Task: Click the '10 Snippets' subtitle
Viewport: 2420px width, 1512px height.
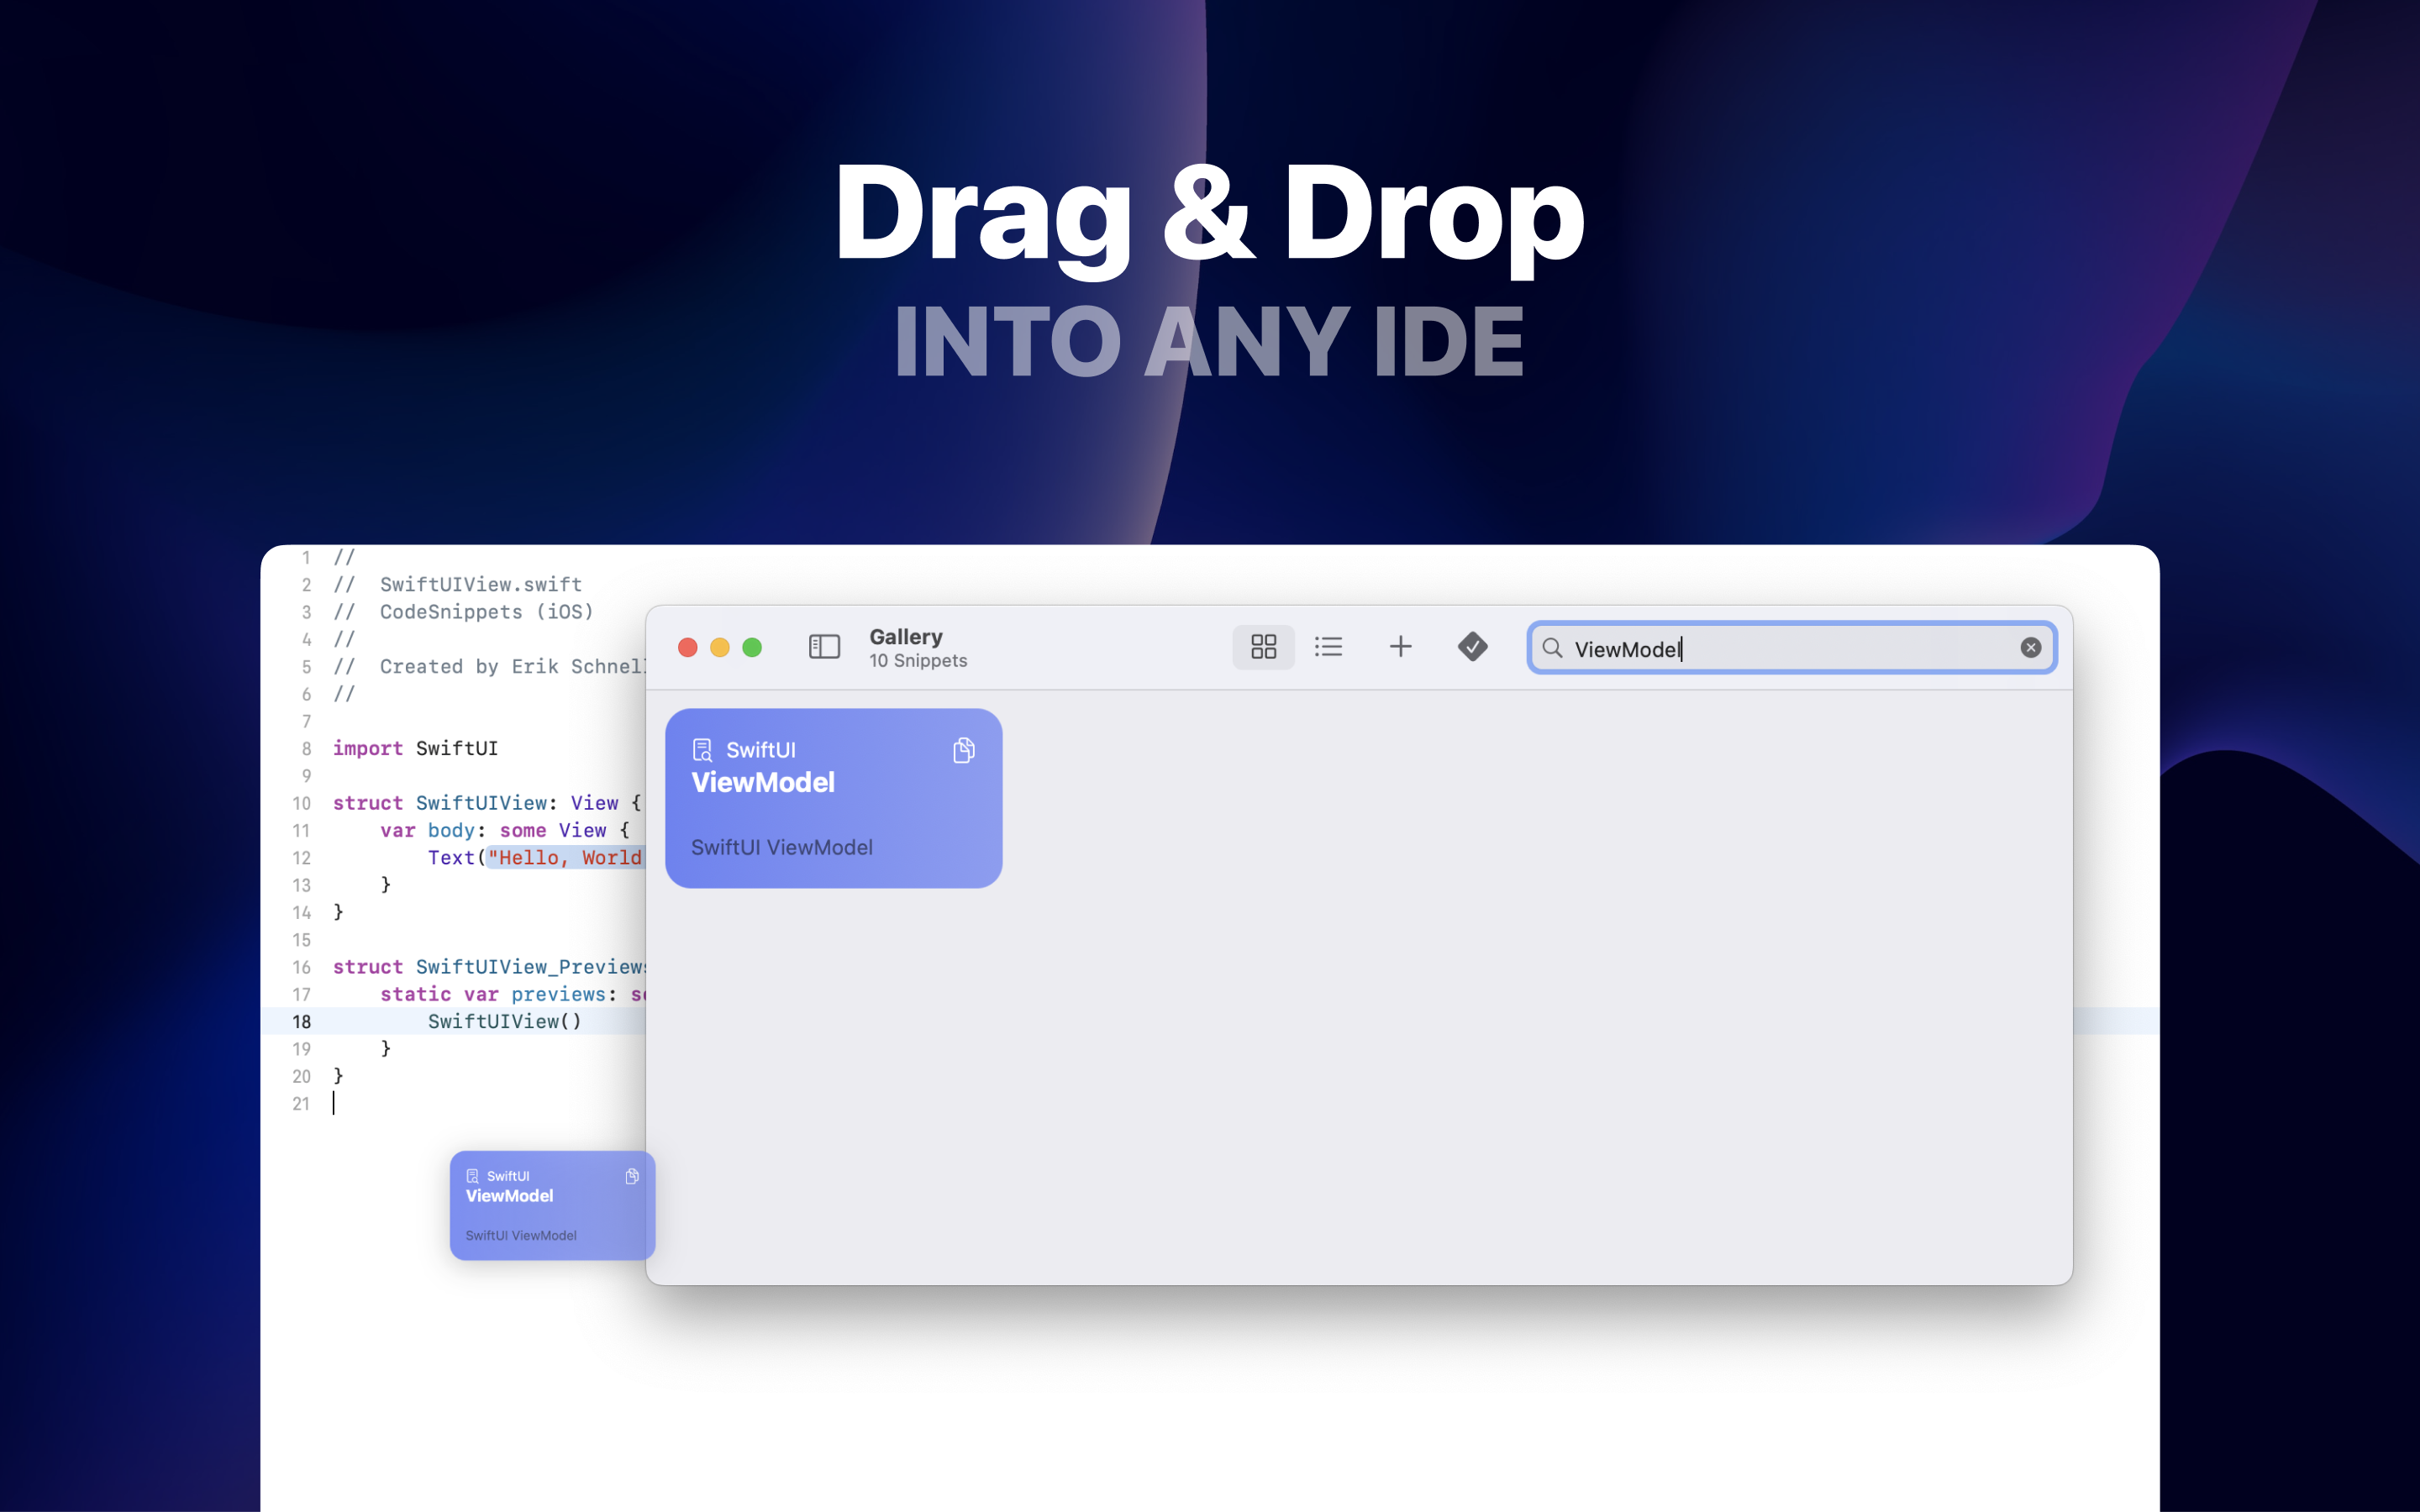Action: pos(918,661)
